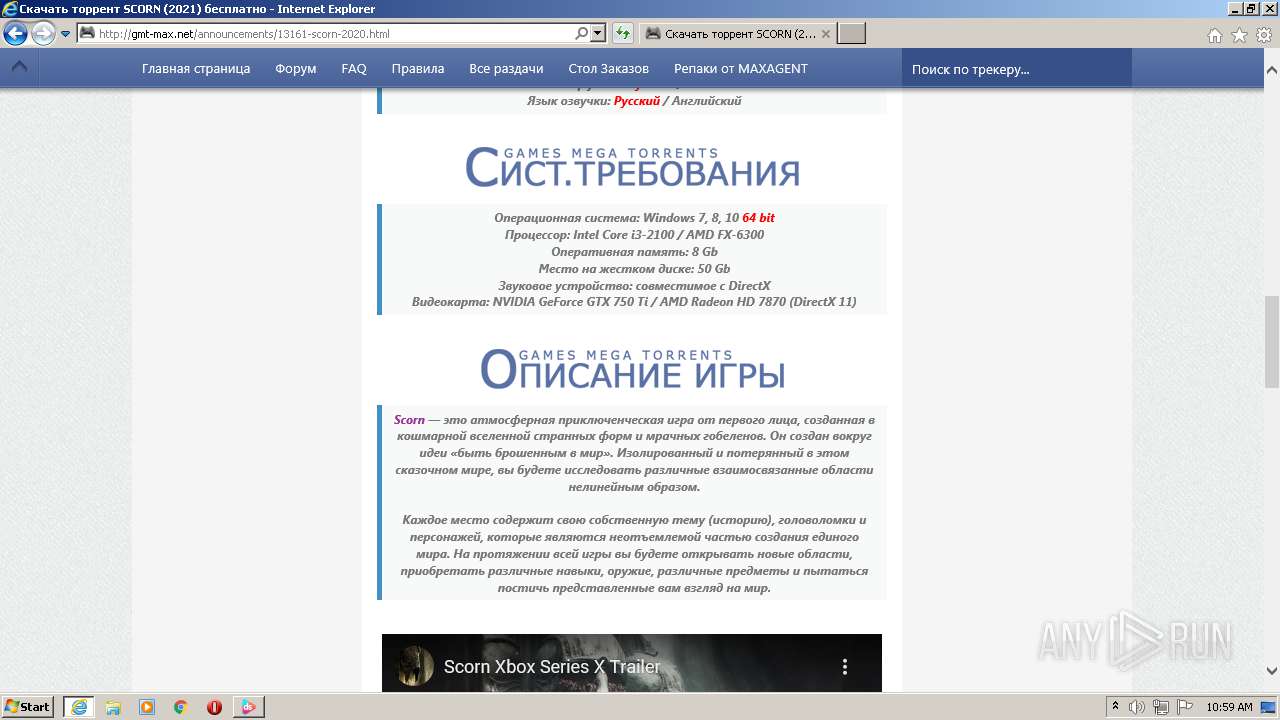Open the video's three-dot options menu
Viewport: 1280px width, 720px height.
(845, 666)
